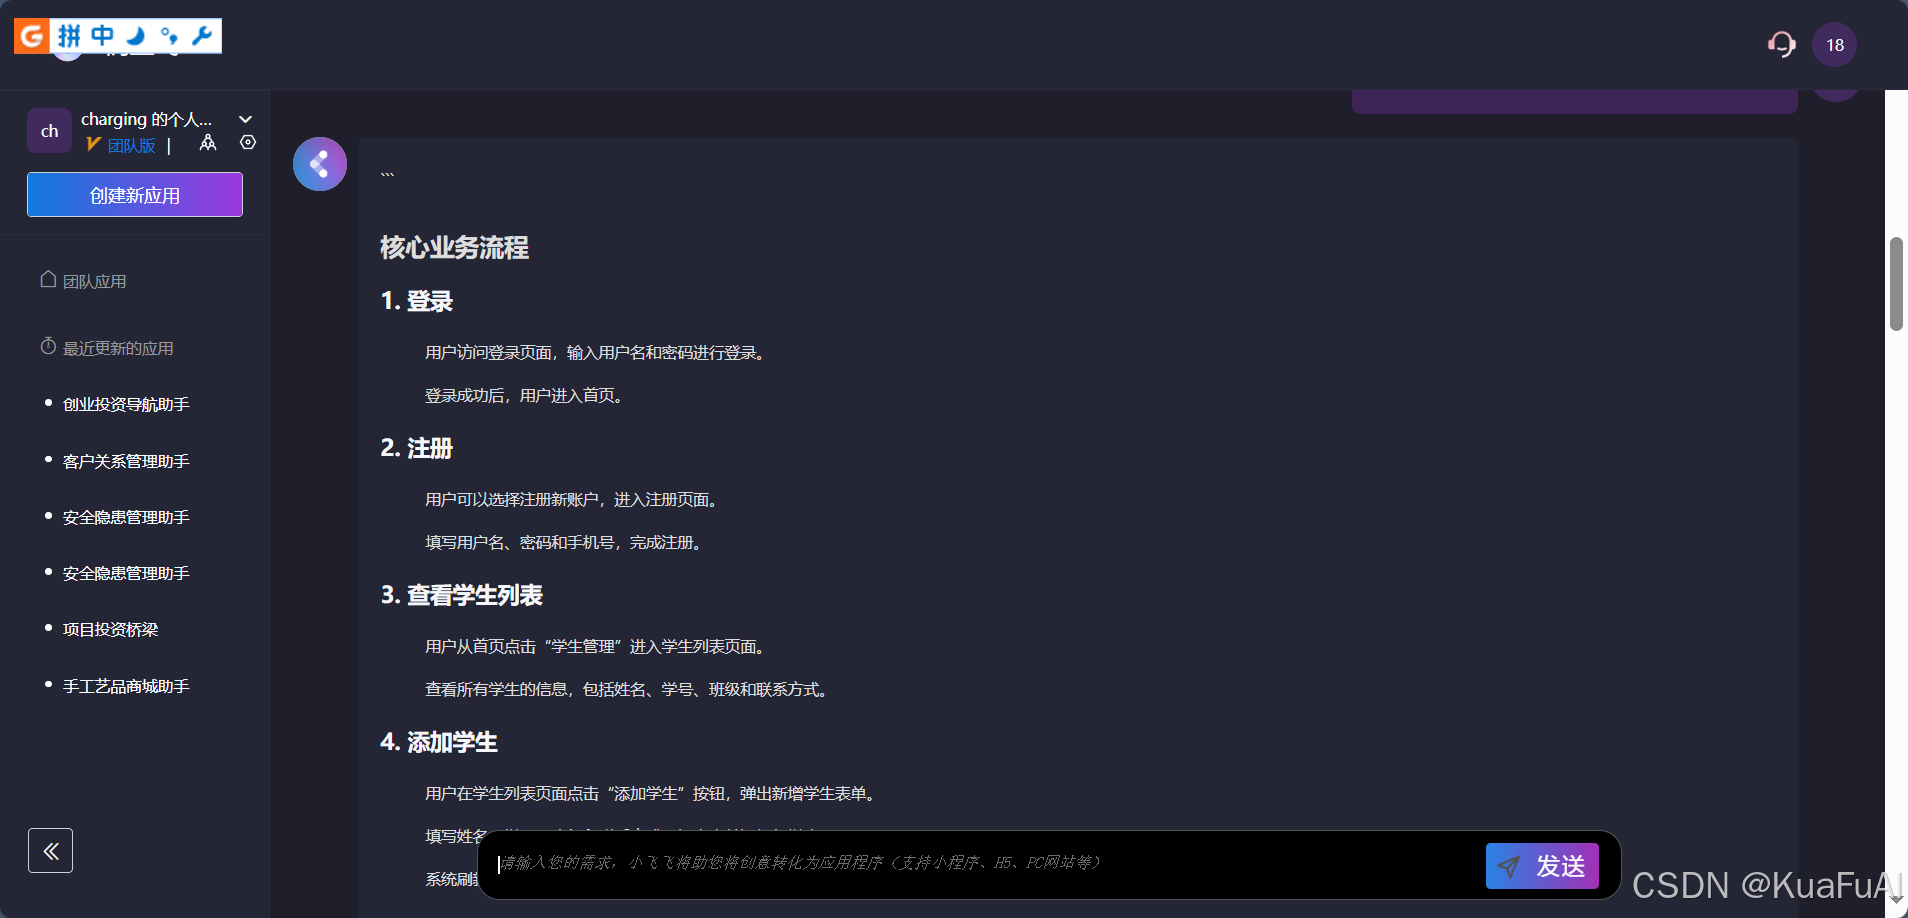
Task: Switch IME Chinese/English mode
Action: tap(102, 36)
